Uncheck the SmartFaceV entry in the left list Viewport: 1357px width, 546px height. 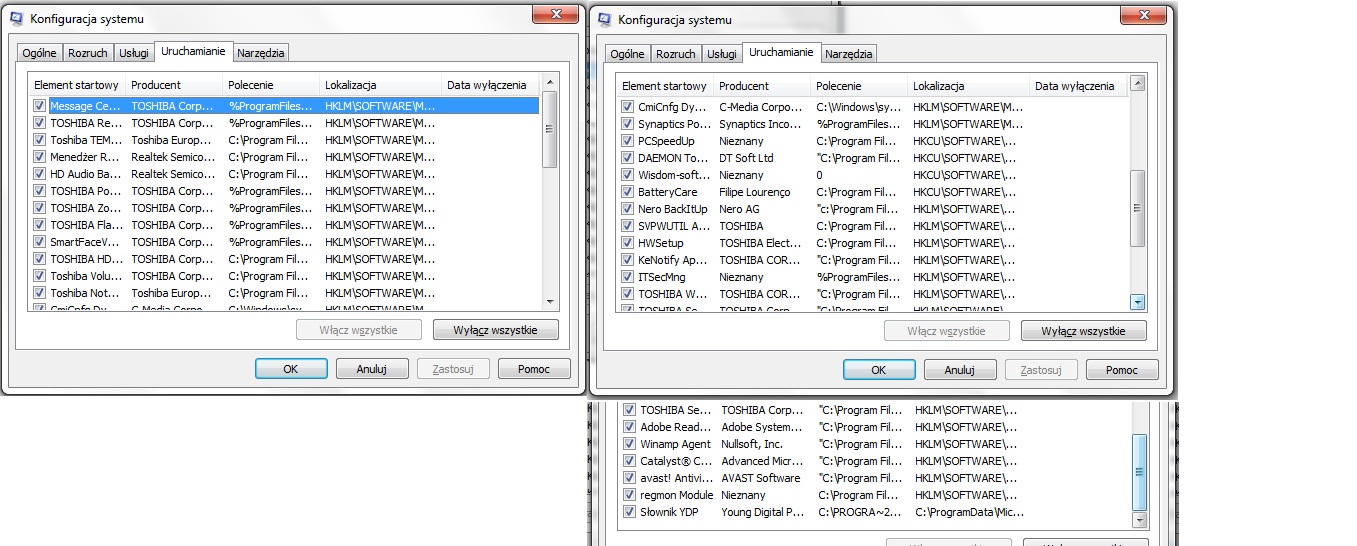[x=39, y=242]
